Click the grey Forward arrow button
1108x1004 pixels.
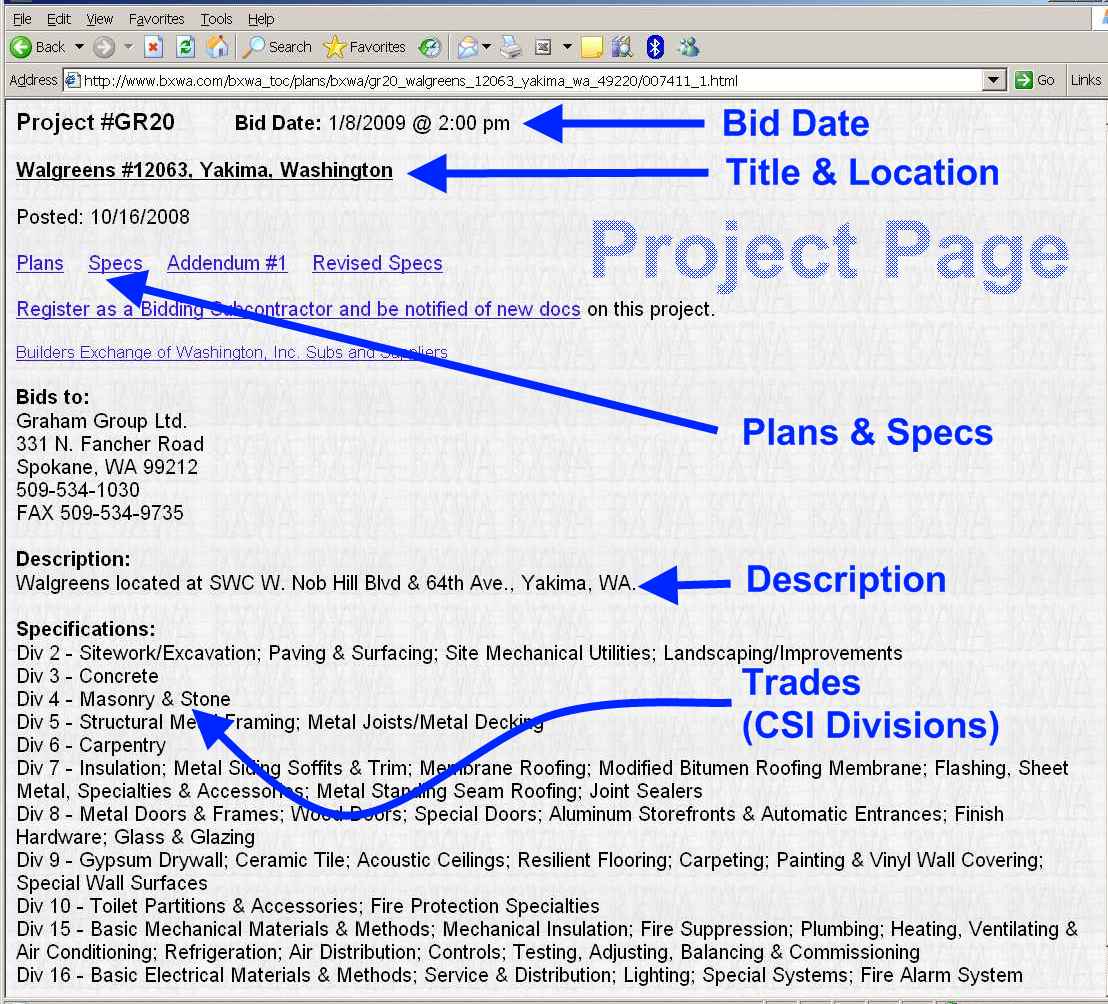(x=104, y=47)
